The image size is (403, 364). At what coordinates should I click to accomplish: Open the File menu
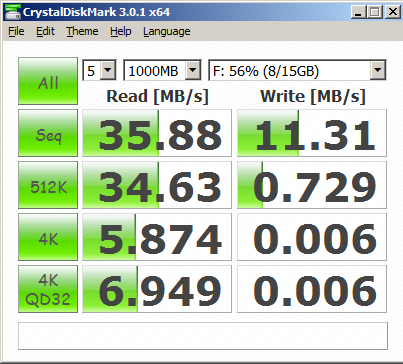pos(16,31)
